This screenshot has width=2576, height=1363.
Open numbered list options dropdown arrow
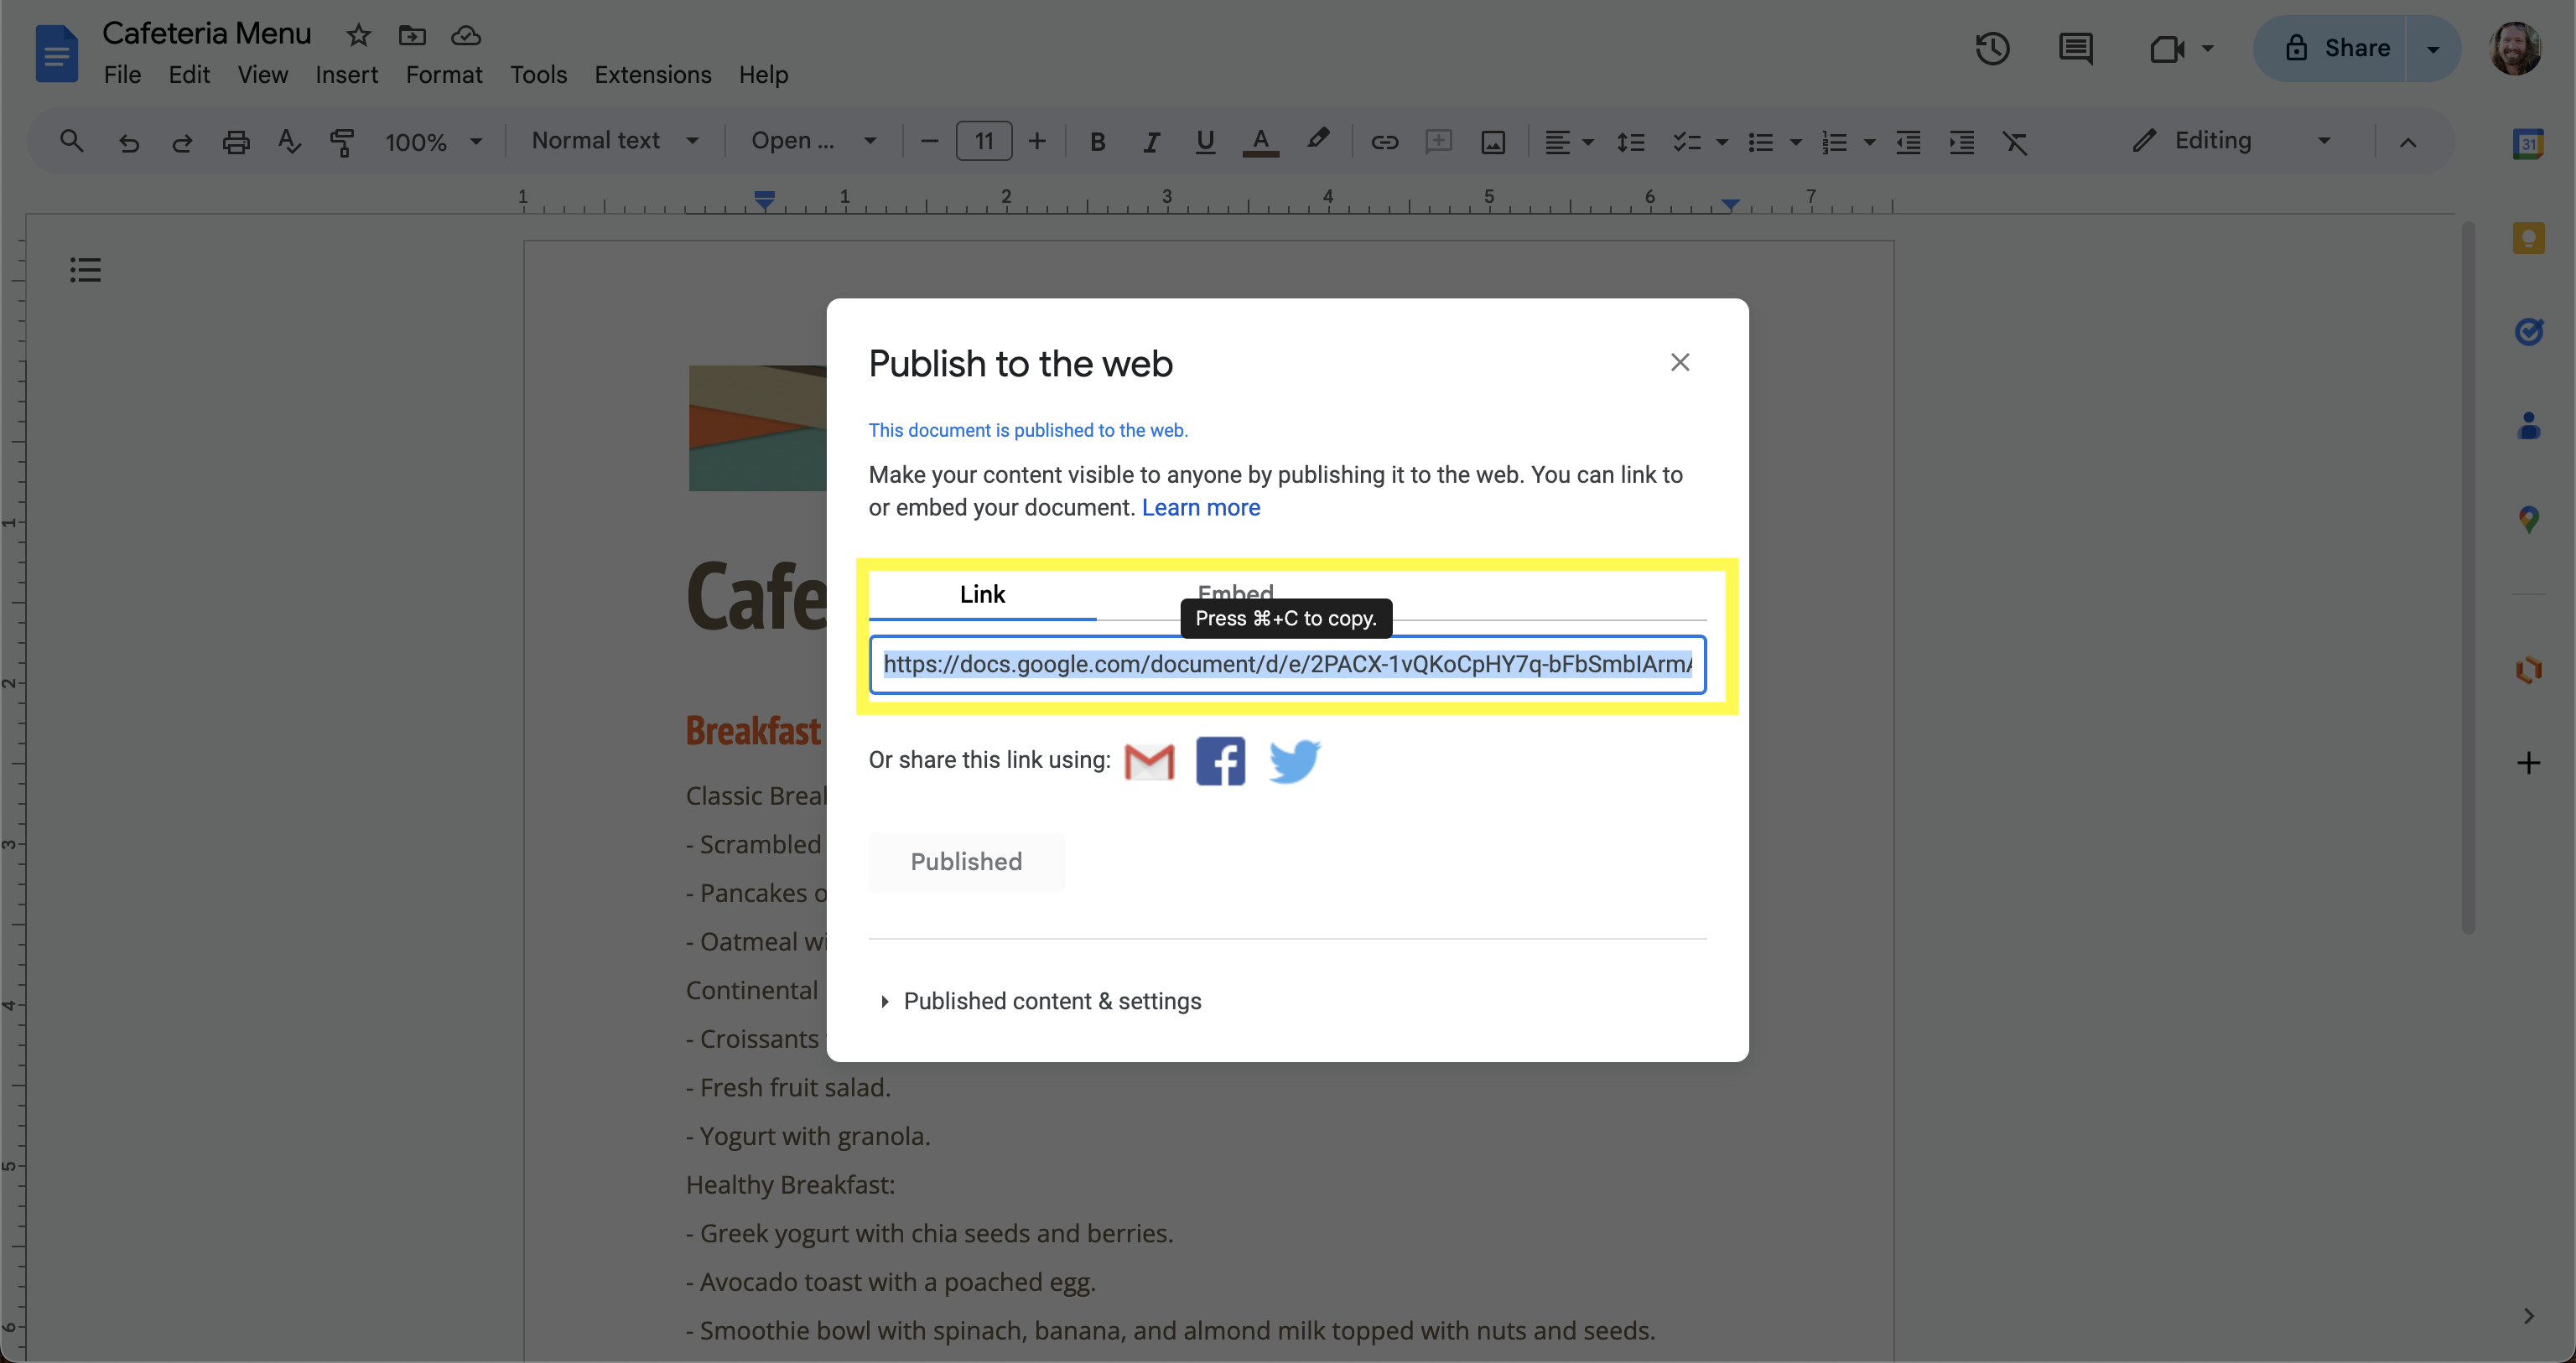1869,142
